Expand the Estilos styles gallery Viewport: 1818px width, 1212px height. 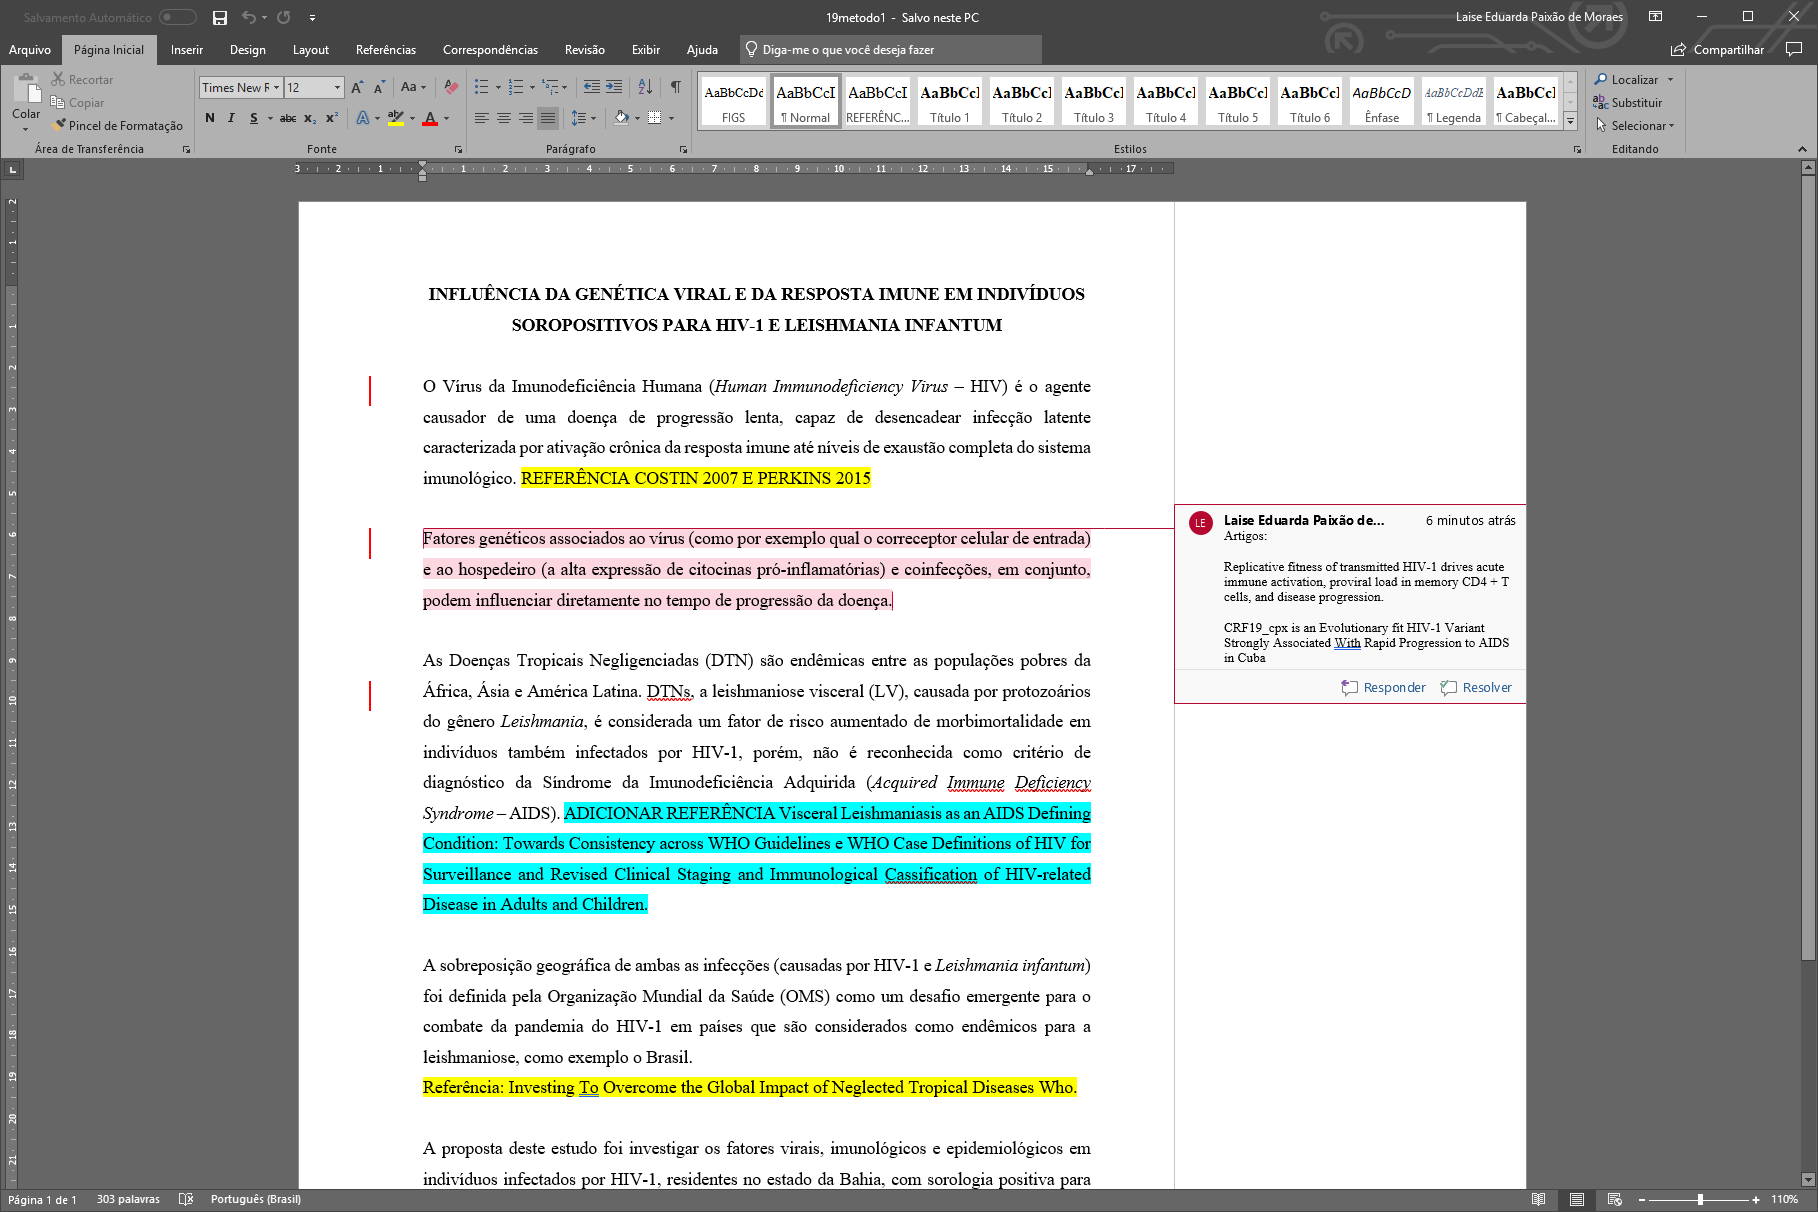tap(1571, 122)
